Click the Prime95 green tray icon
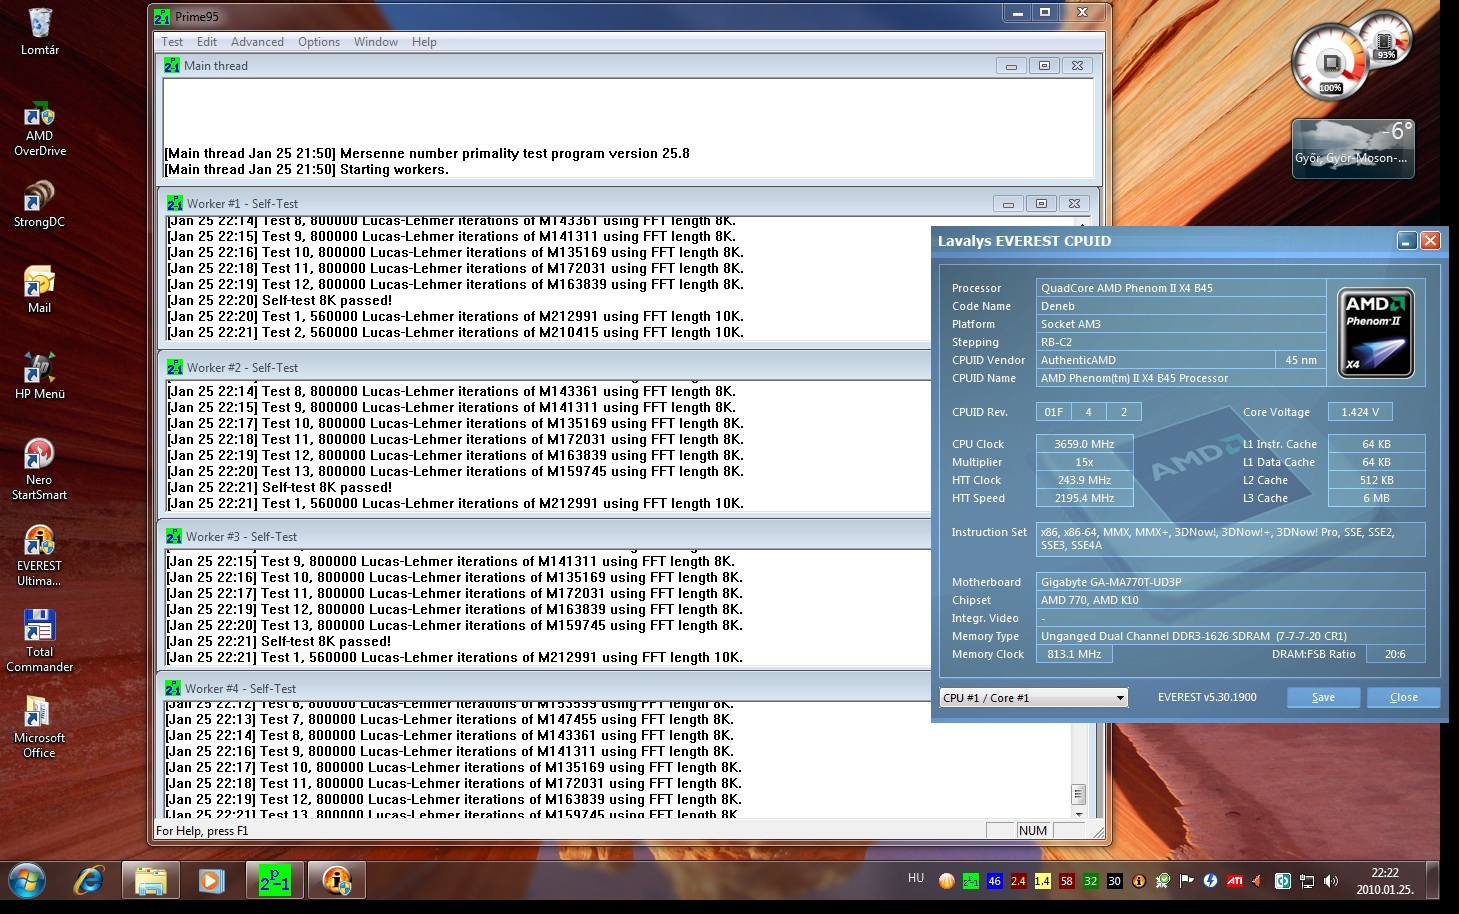This screenshot has width=1459, height=914. (970, 881)
